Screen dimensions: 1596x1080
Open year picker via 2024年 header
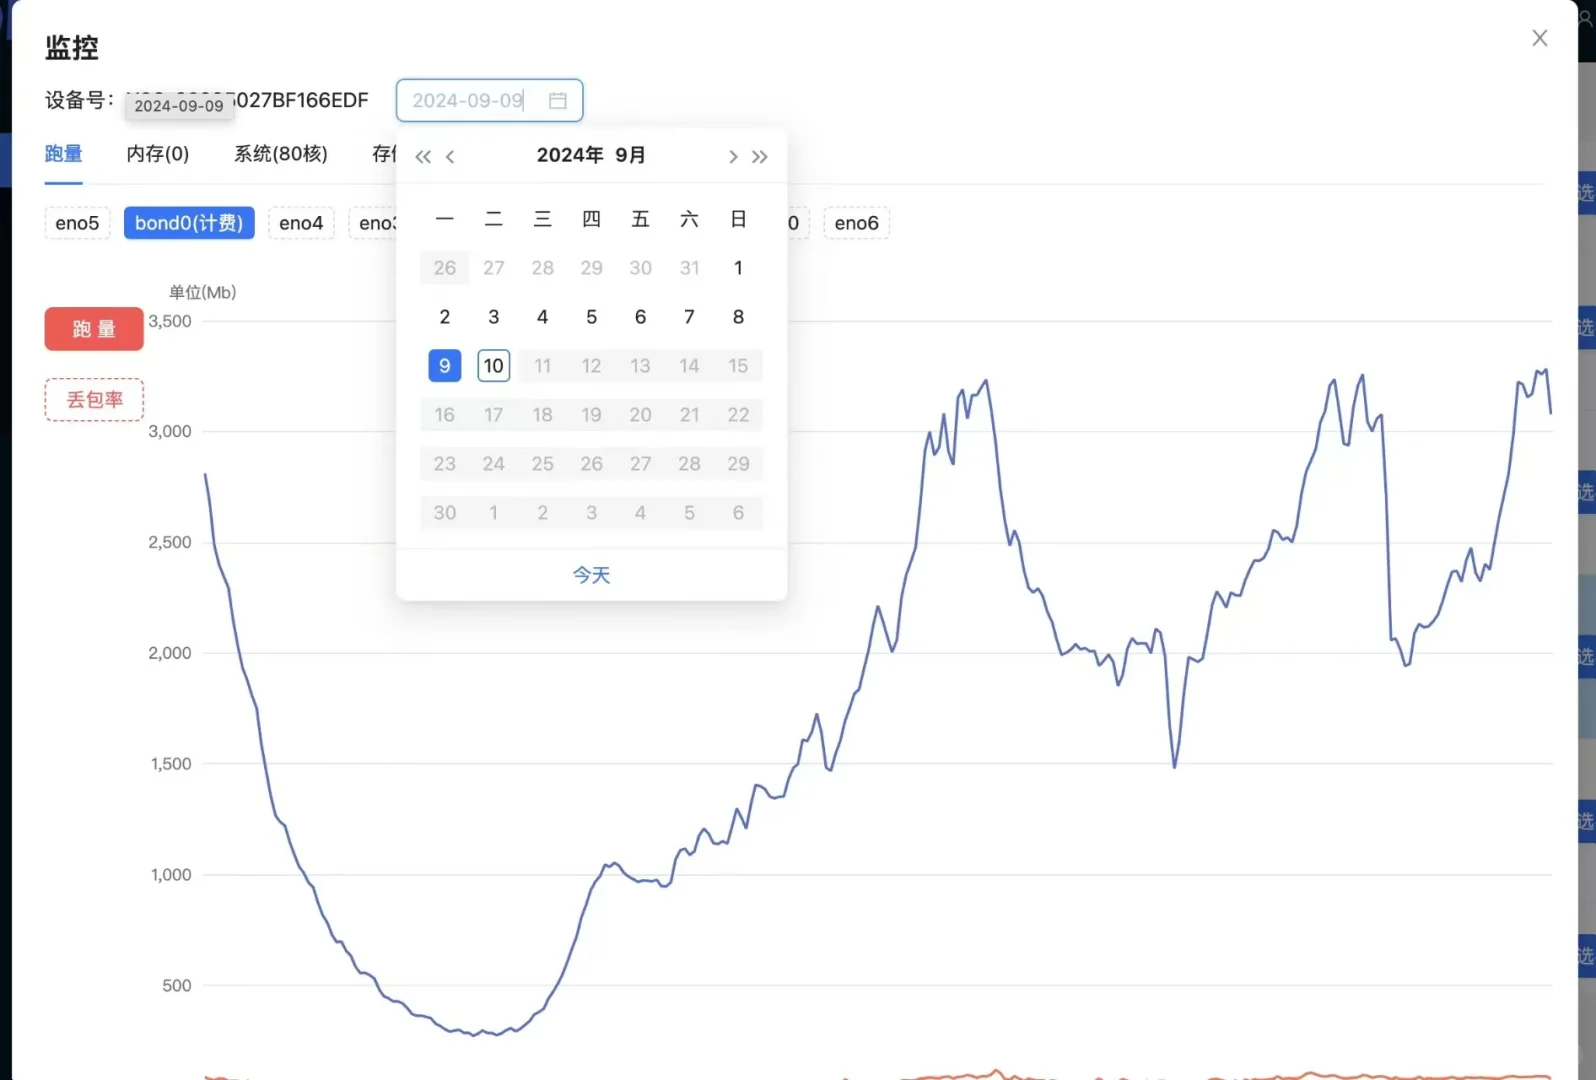[x=570, y=155]
